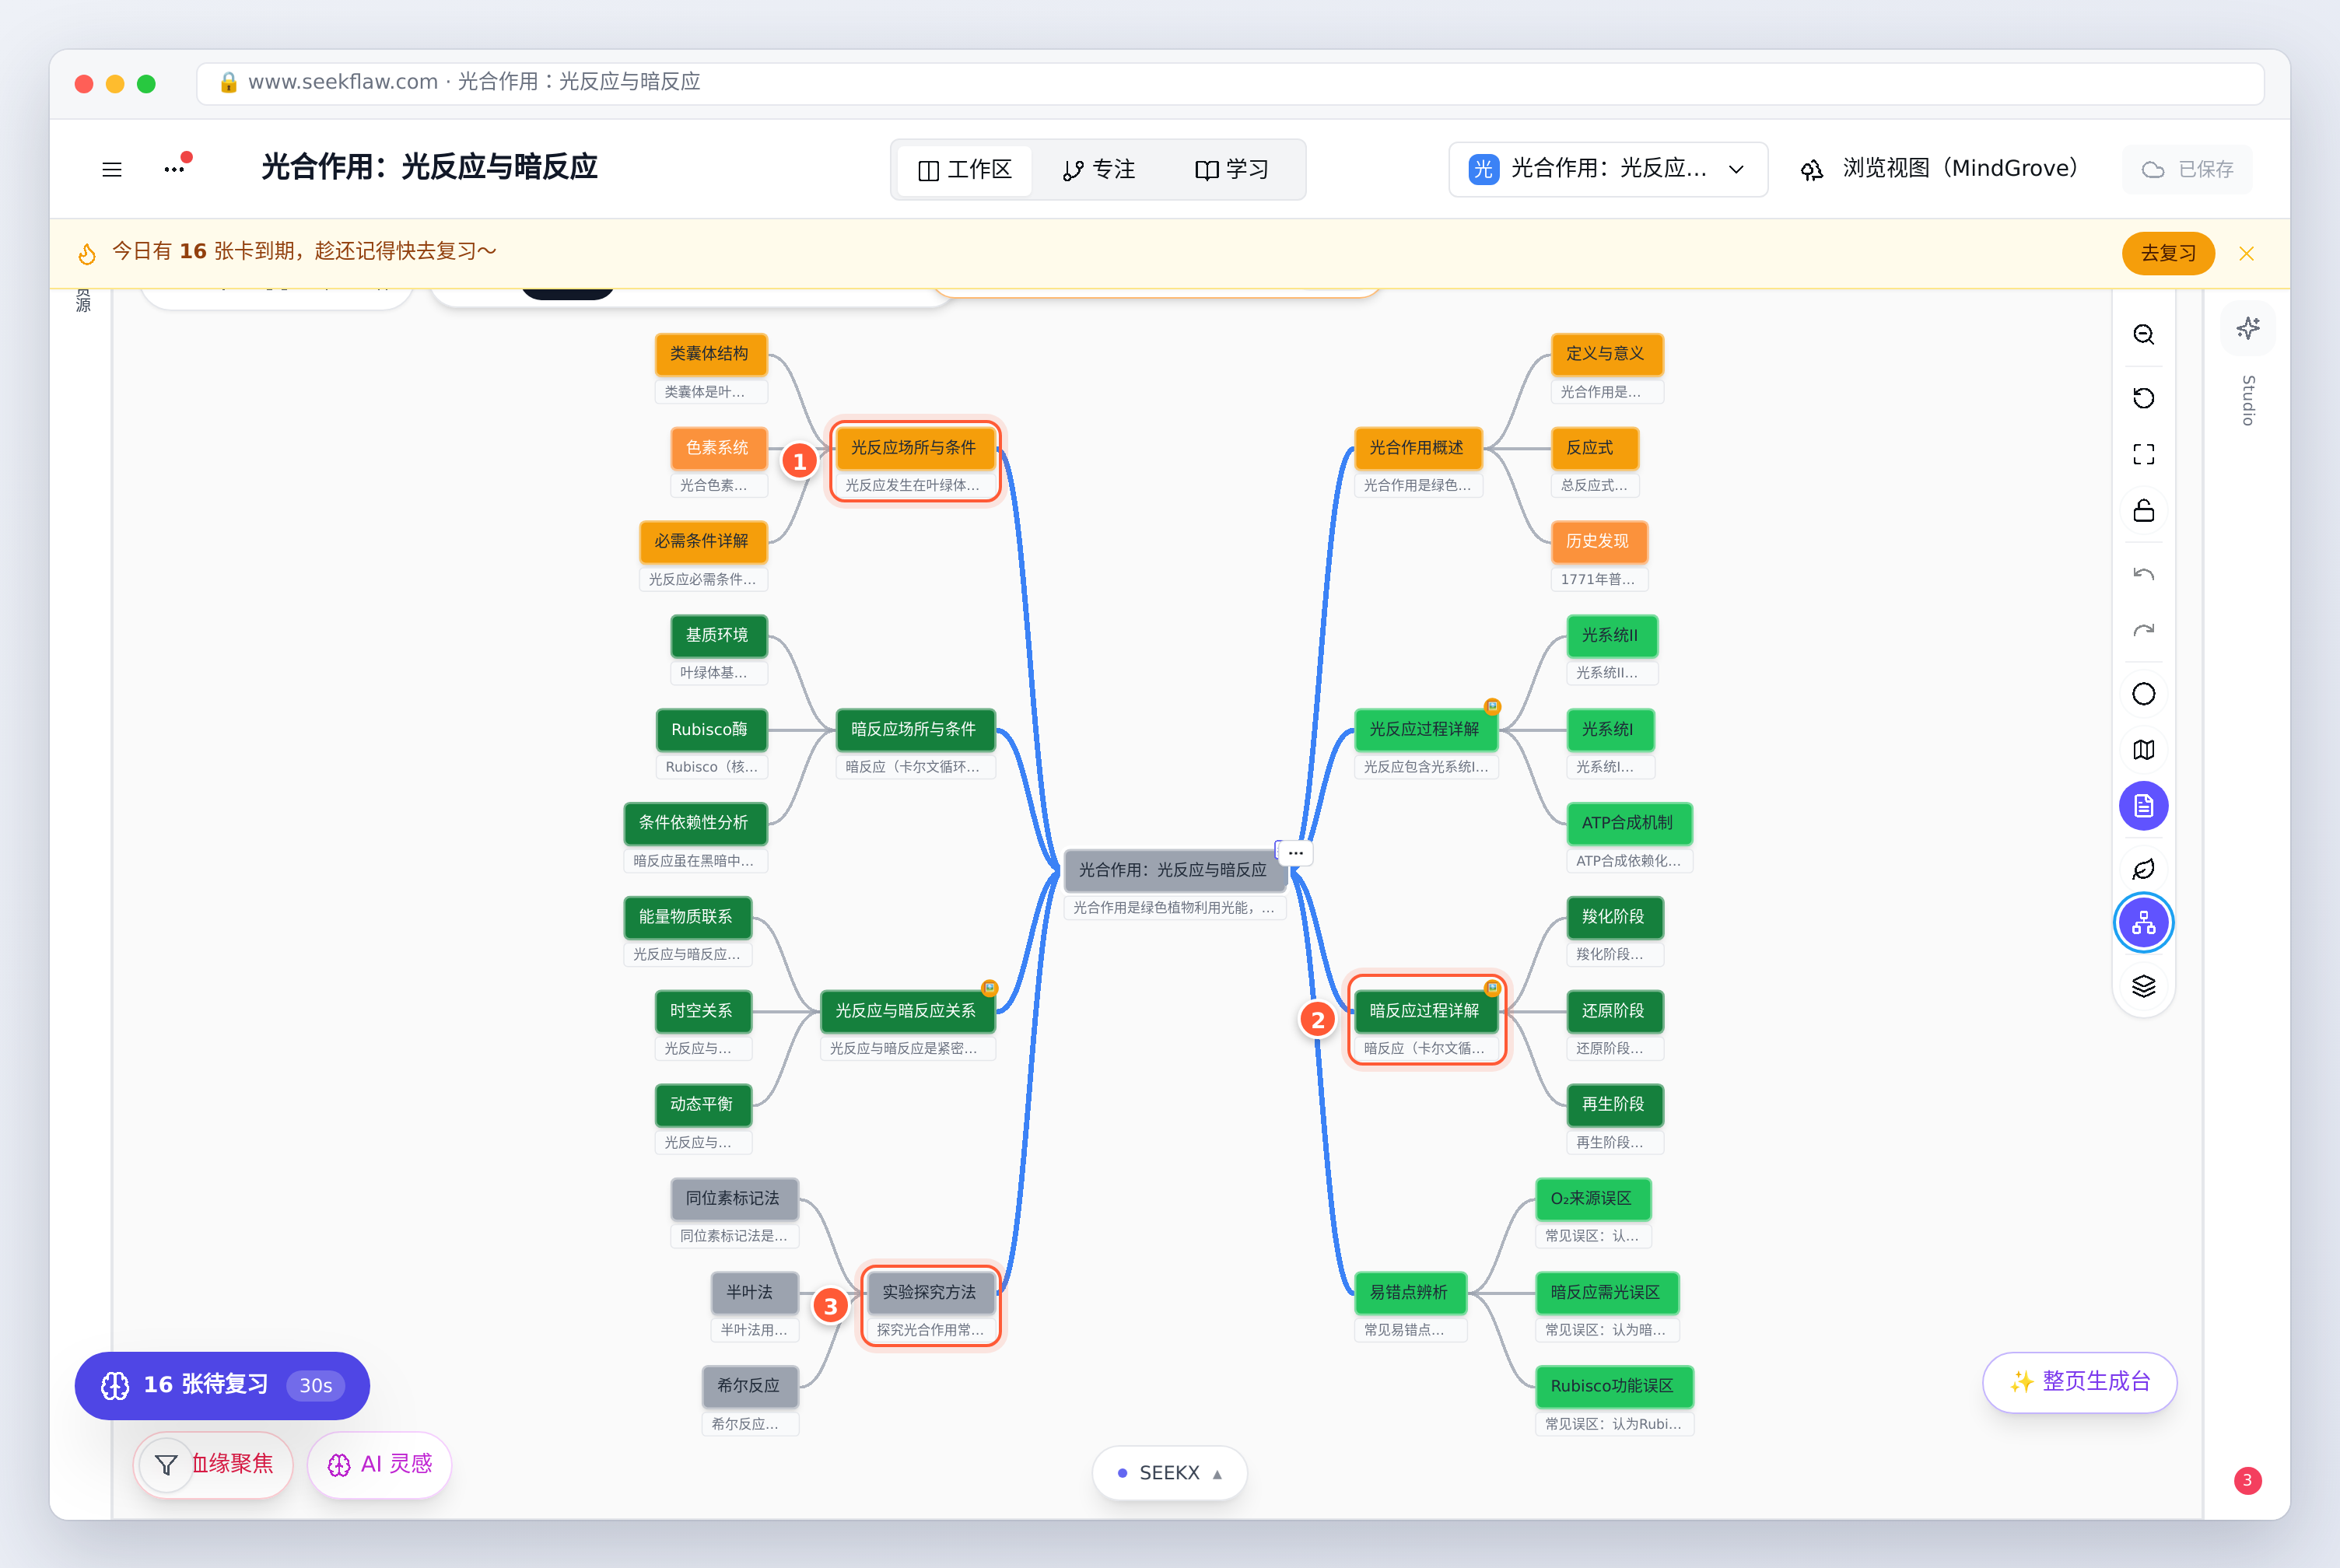2340x1568 pixels.
Task: Open the hamburger menu icon
Action: [112, 169]
